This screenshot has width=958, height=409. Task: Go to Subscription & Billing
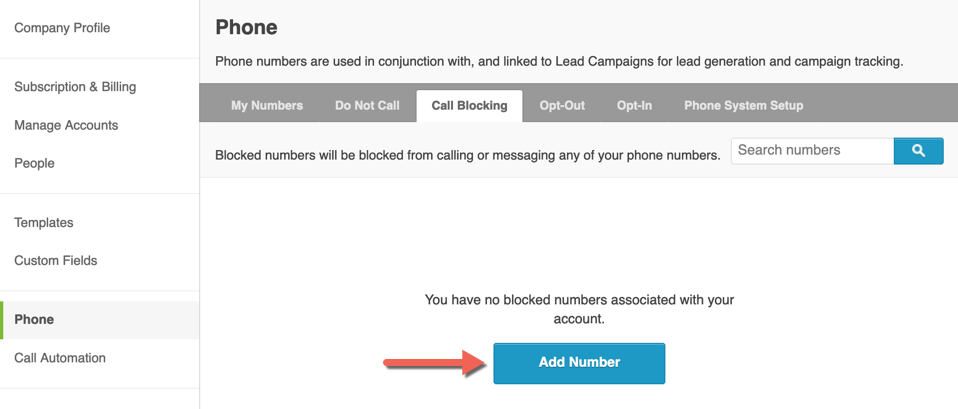tap(75, 87)
